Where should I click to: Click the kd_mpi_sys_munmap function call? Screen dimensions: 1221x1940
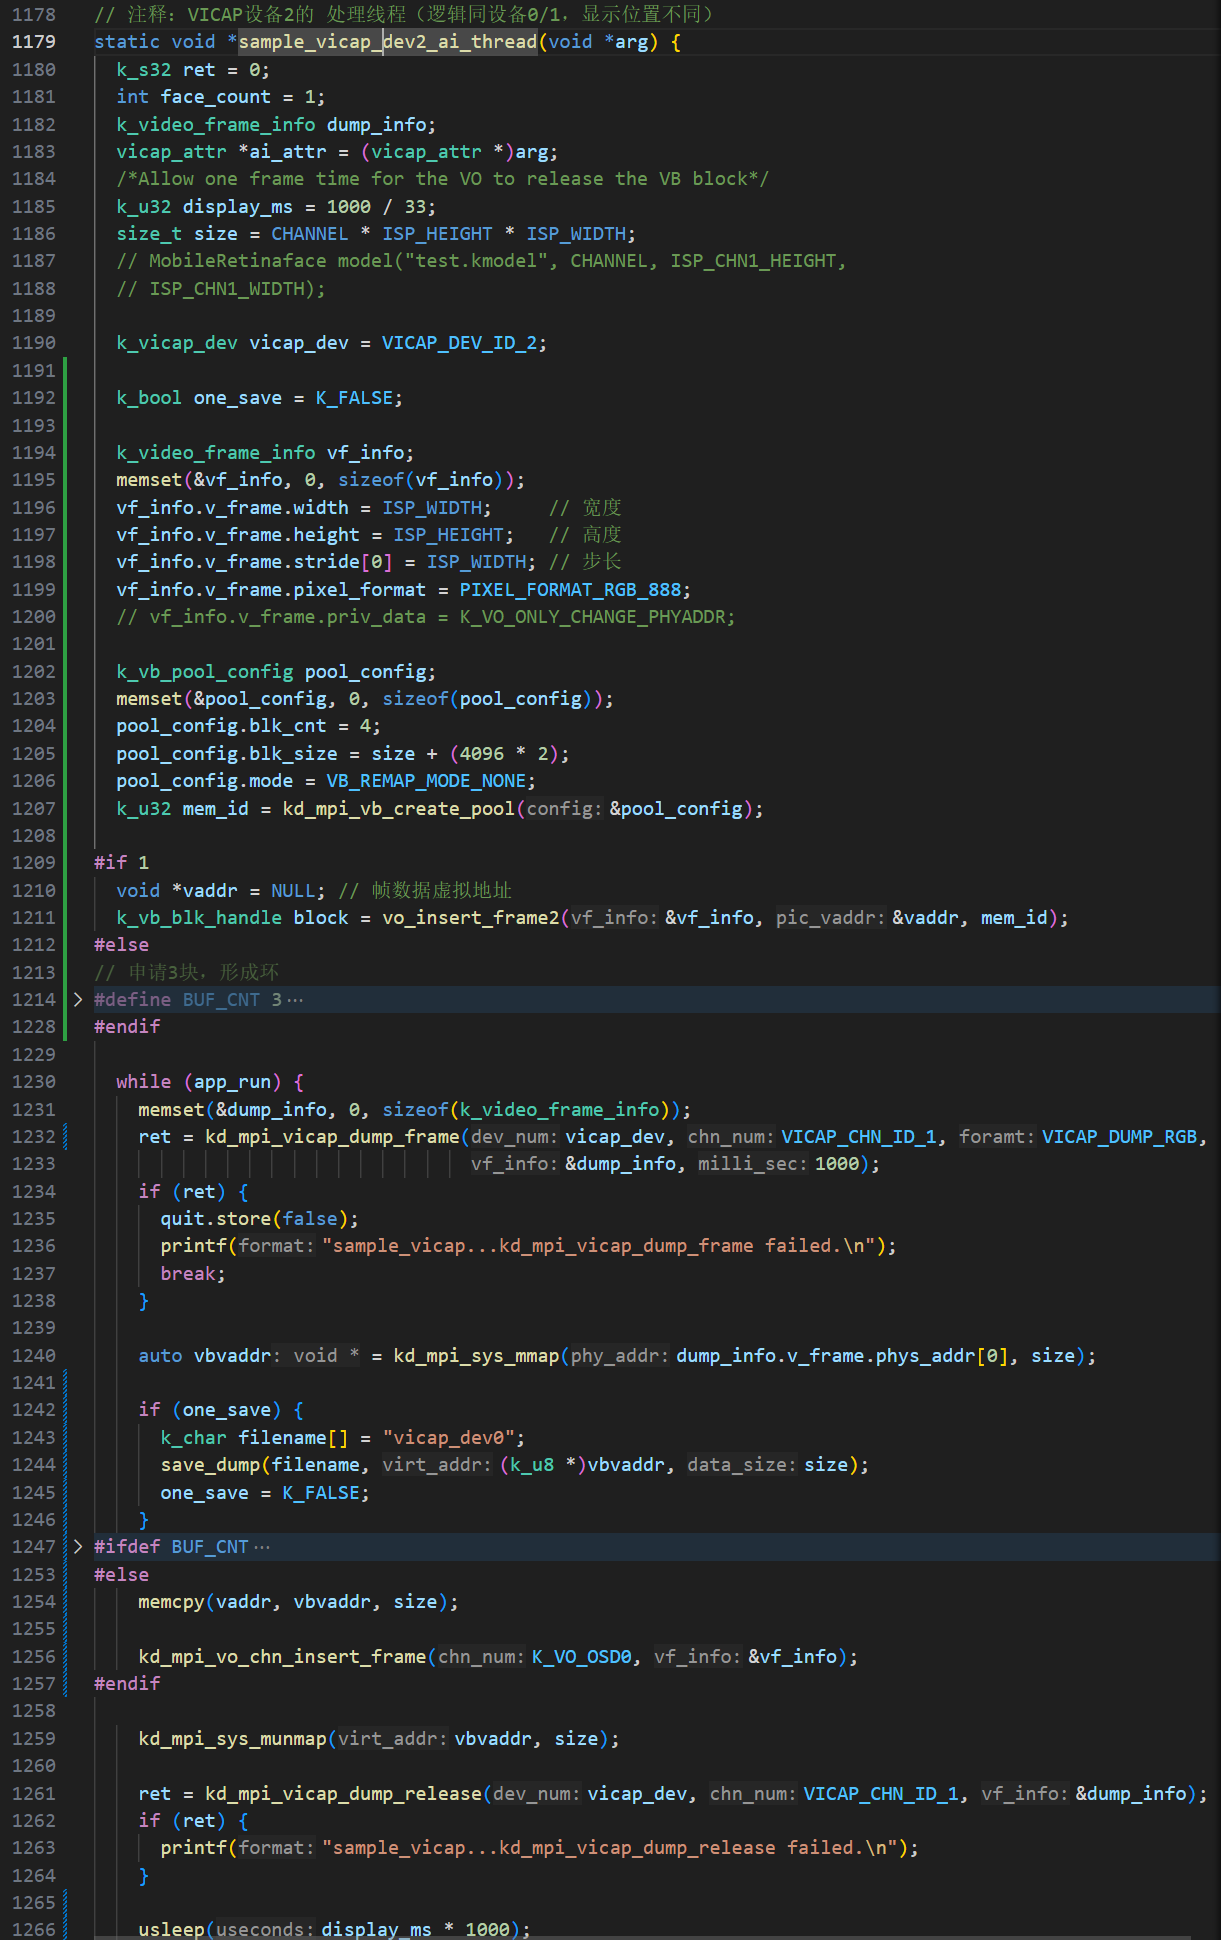tap(232, 1739)
